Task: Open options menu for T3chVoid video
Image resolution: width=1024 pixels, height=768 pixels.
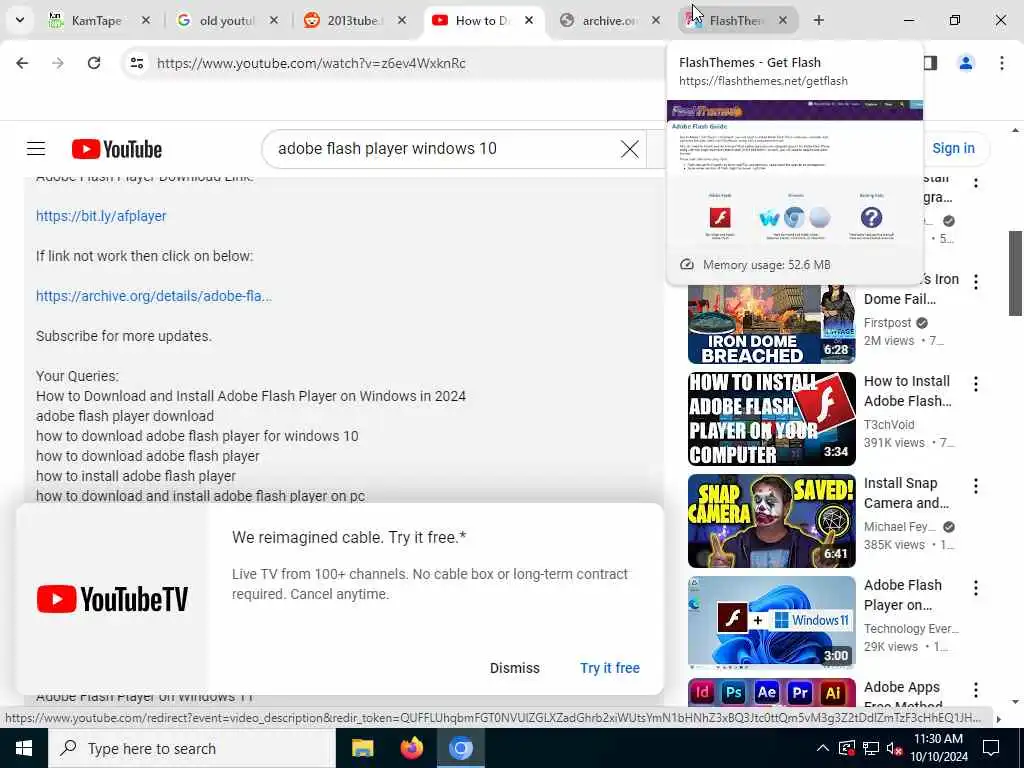Action: [976, 383]
